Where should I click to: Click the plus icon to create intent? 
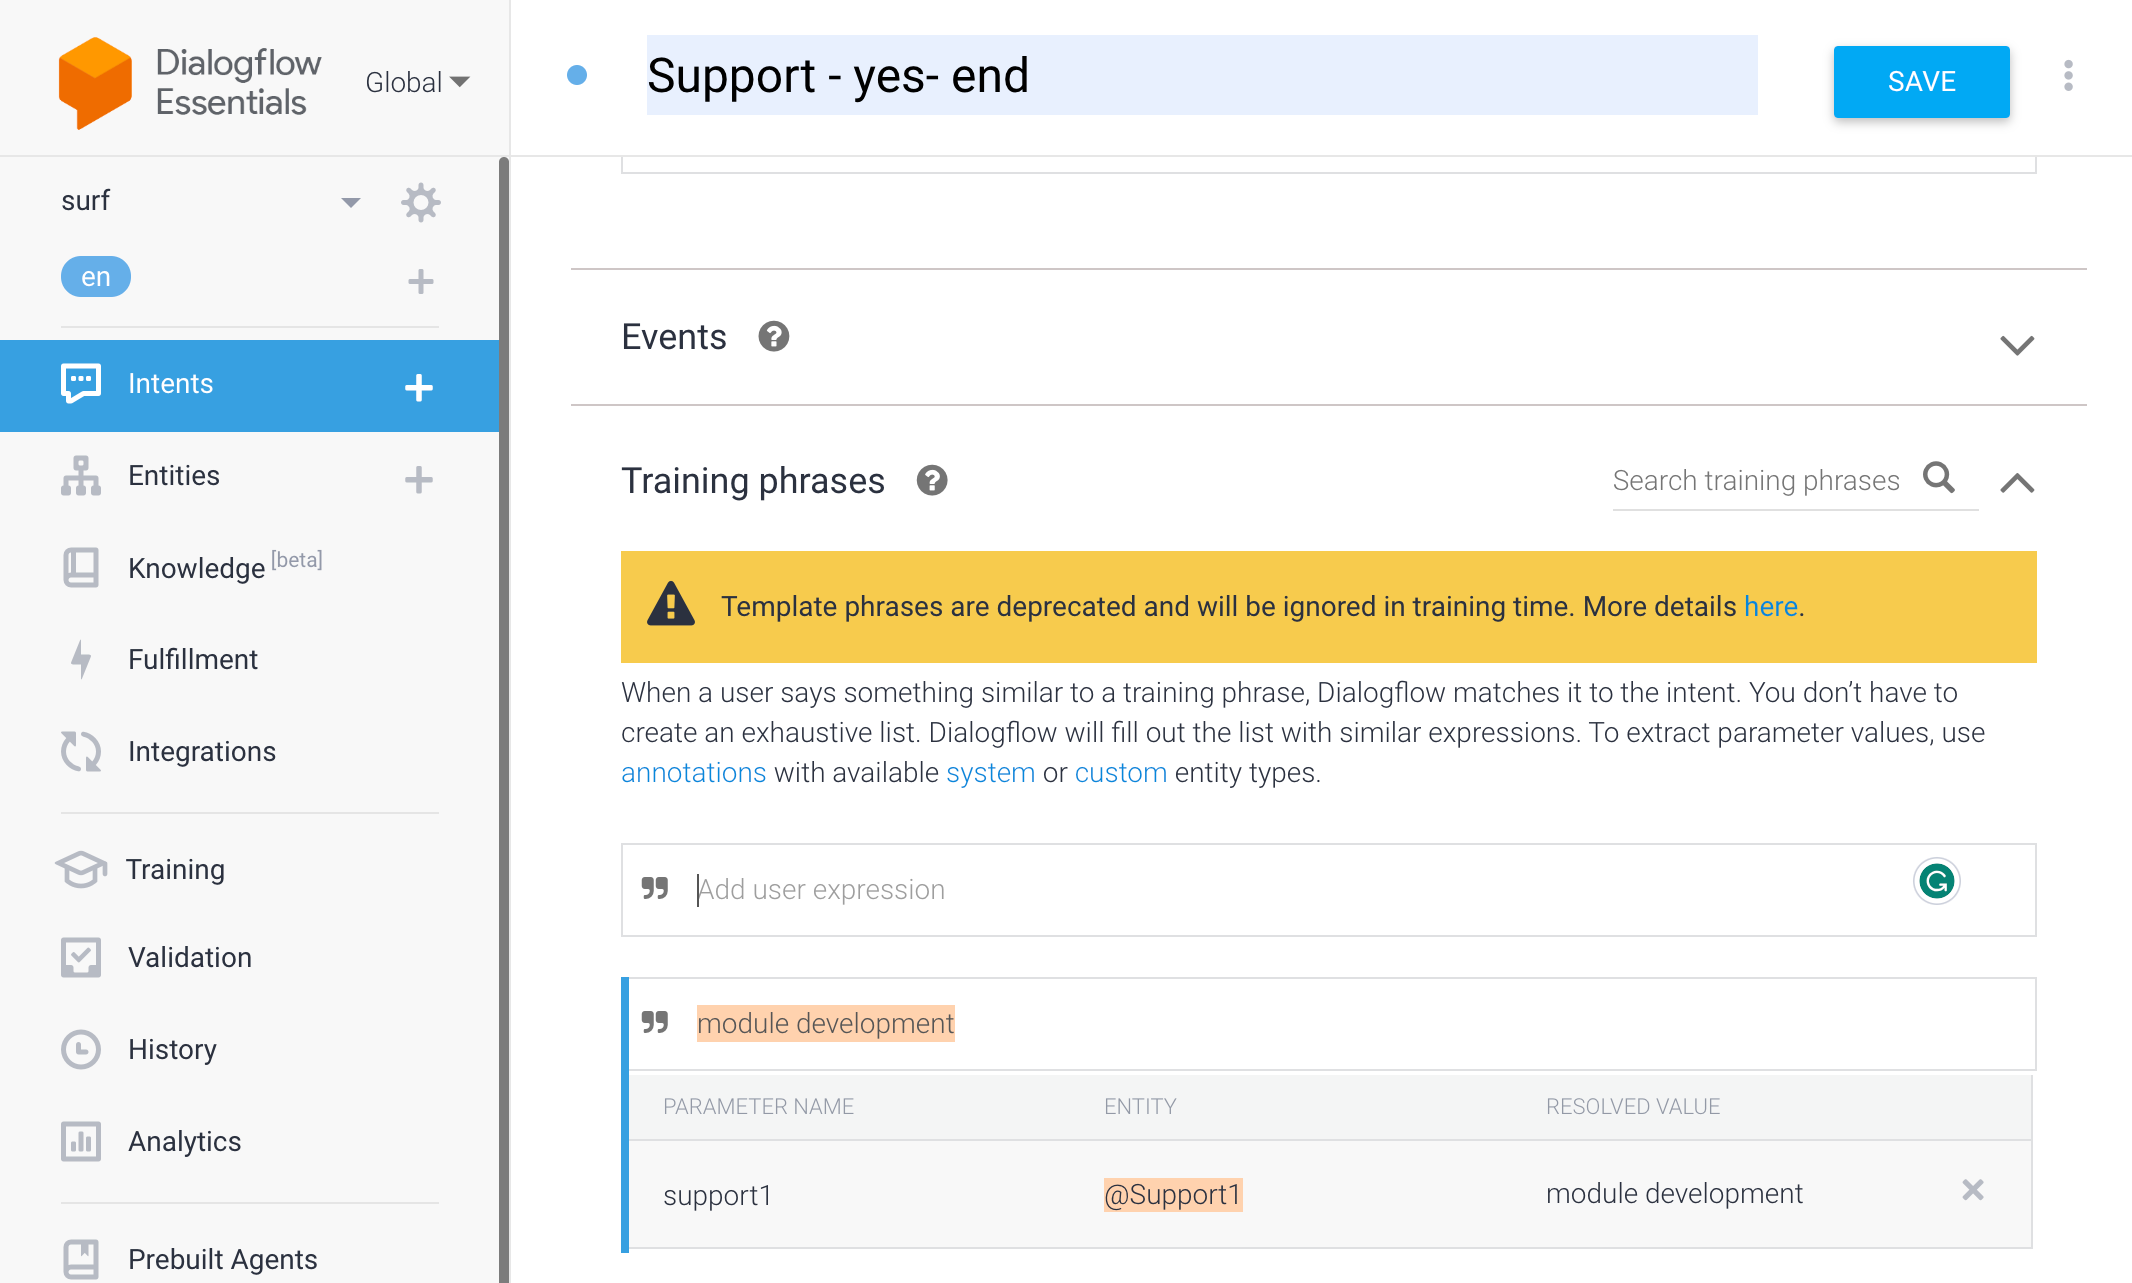419,387
